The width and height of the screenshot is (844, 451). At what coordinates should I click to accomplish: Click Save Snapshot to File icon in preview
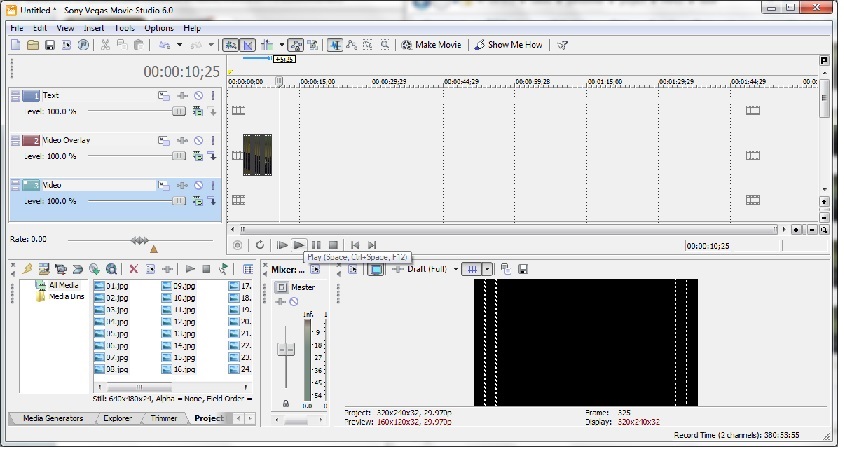(x=523, y=270)
